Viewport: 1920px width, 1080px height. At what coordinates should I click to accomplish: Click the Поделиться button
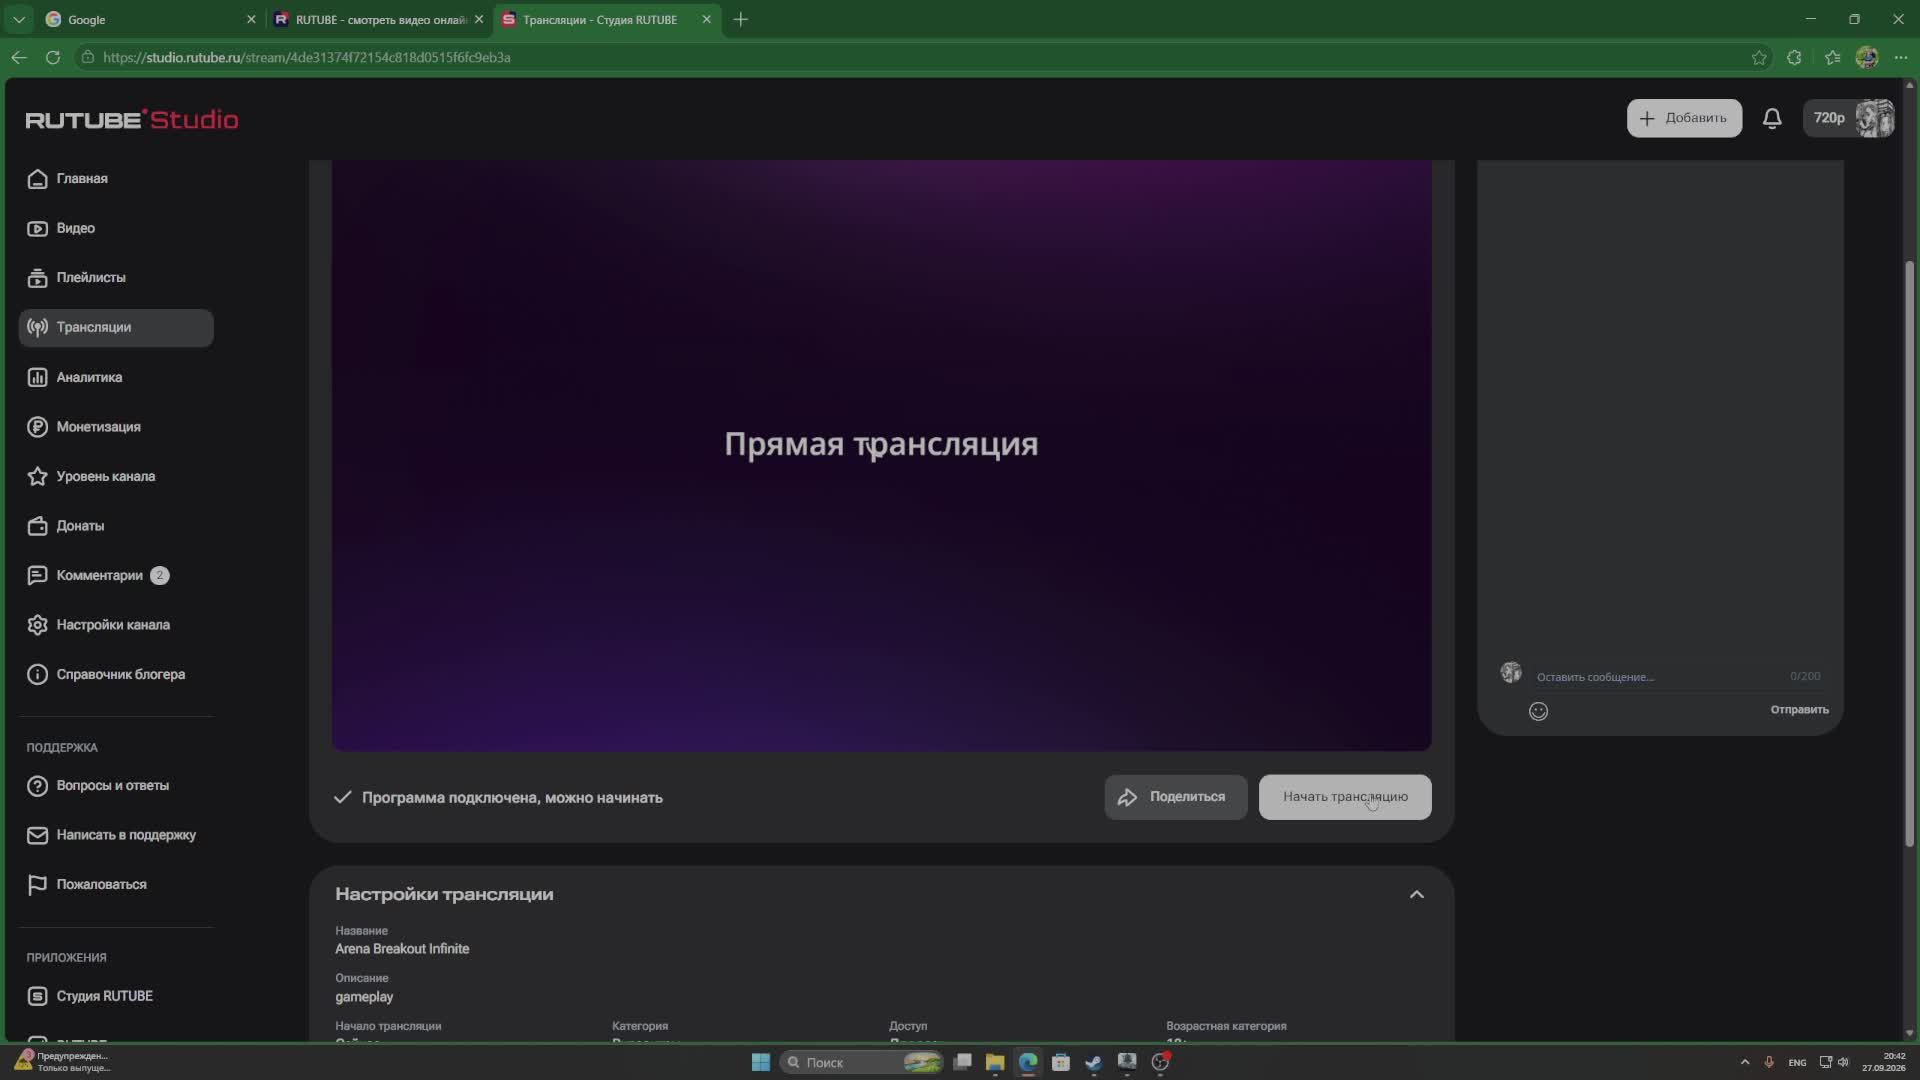(x=1175, y=797)
